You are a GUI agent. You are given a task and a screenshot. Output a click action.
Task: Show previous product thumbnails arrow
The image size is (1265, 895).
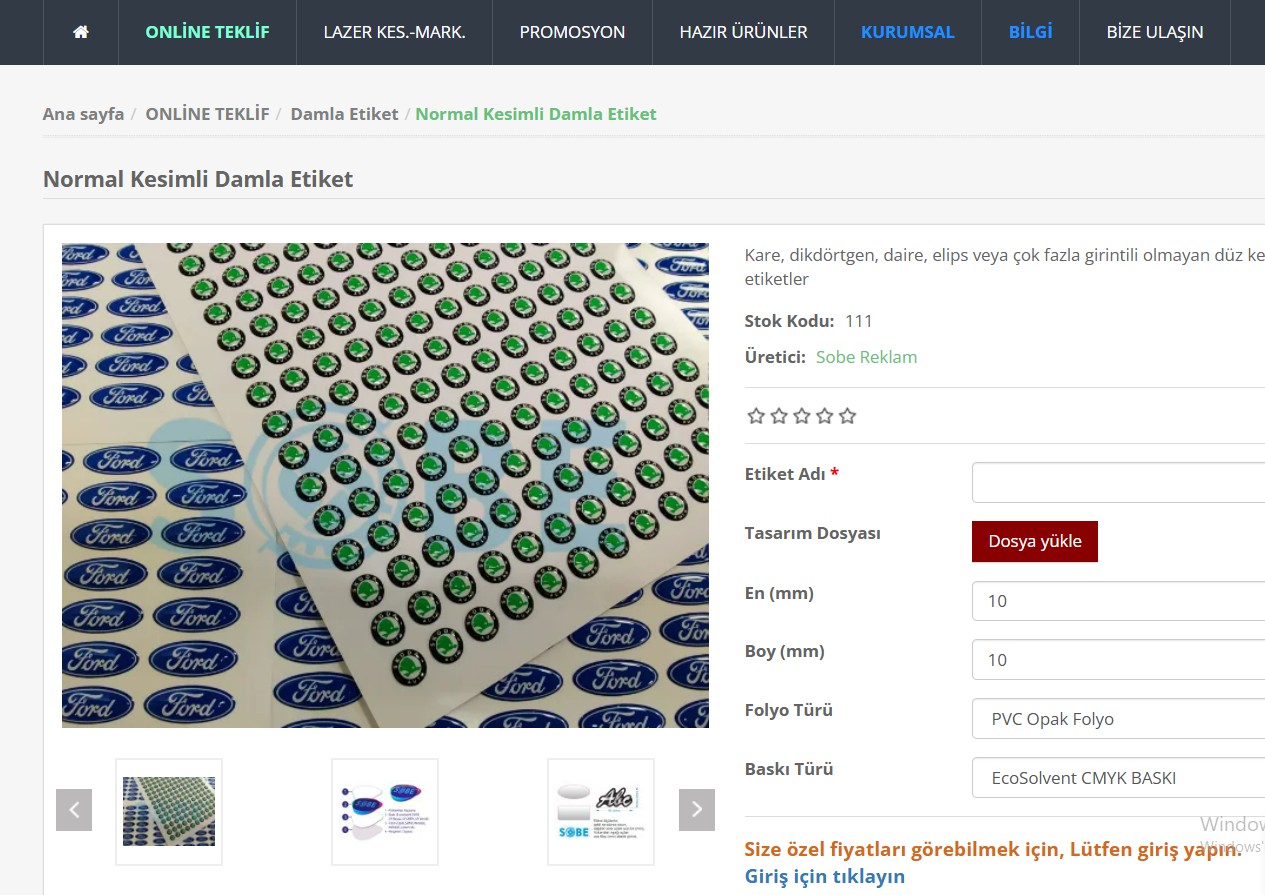(x=74, y=810)
